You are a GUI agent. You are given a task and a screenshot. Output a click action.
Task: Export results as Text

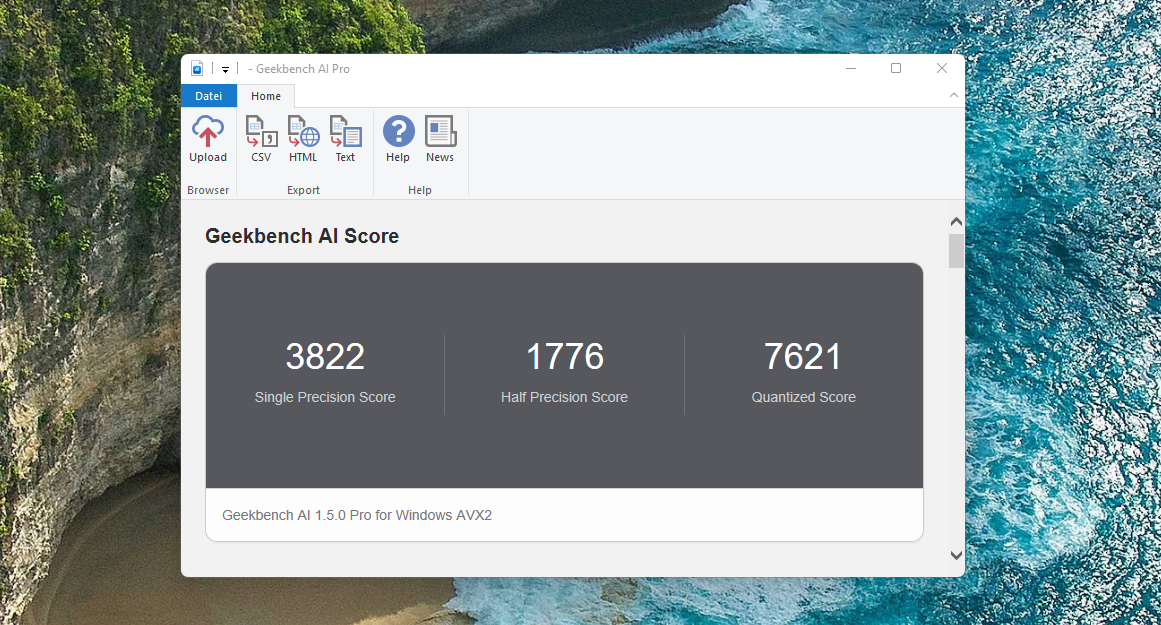coord(345,140)
